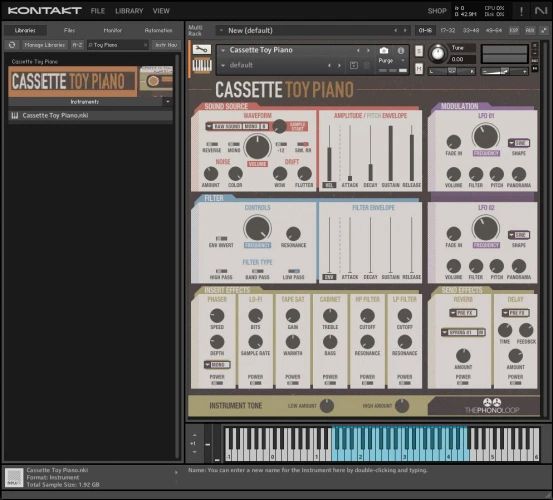The height and width of the screenshot is (500, 553).
Task: Open the instrument info icon
Action: coord(401,50)
